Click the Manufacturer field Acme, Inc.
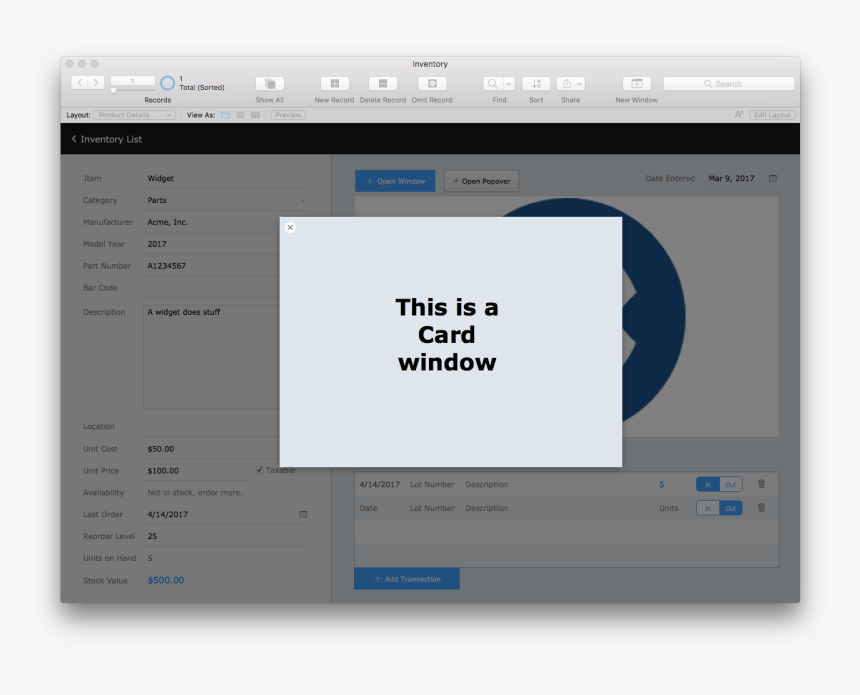The width and height of the screenshot is (860, 695). point(212,222)
